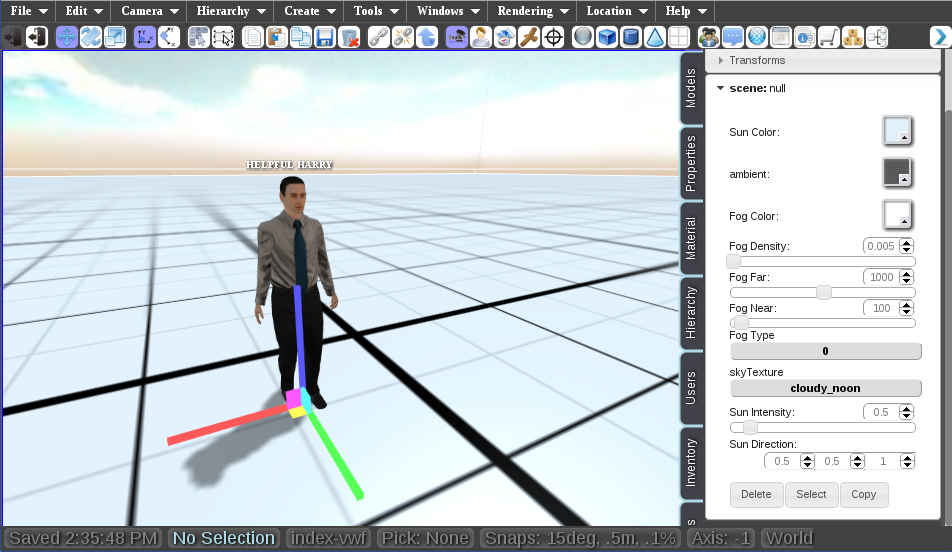Open the Create menu dropdown
Screen dimensions: 952x552
coord(310,11)
